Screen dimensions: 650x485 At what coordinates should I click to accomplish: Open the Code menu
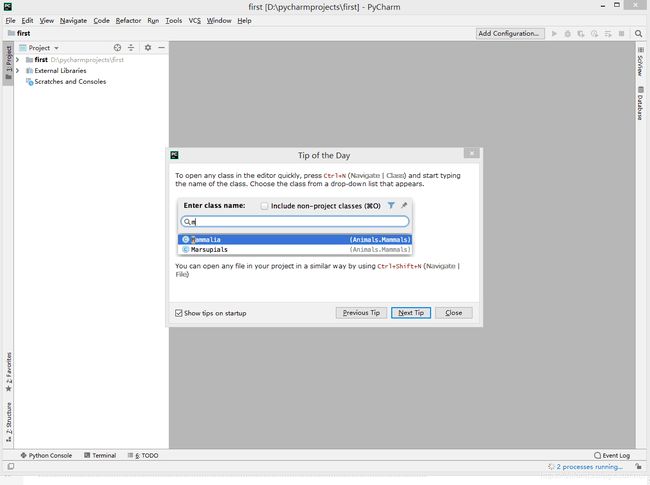pyautogui.click(x=102, y=20)
